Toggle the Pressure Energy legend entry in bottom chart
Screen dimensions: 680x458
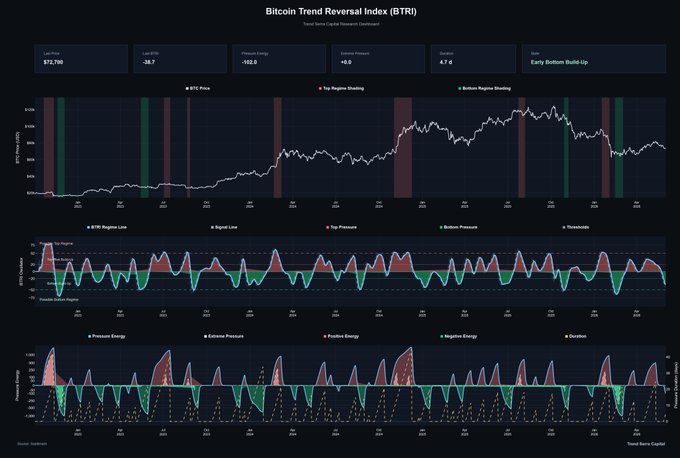pyautogui.click(x=107, y=336)
